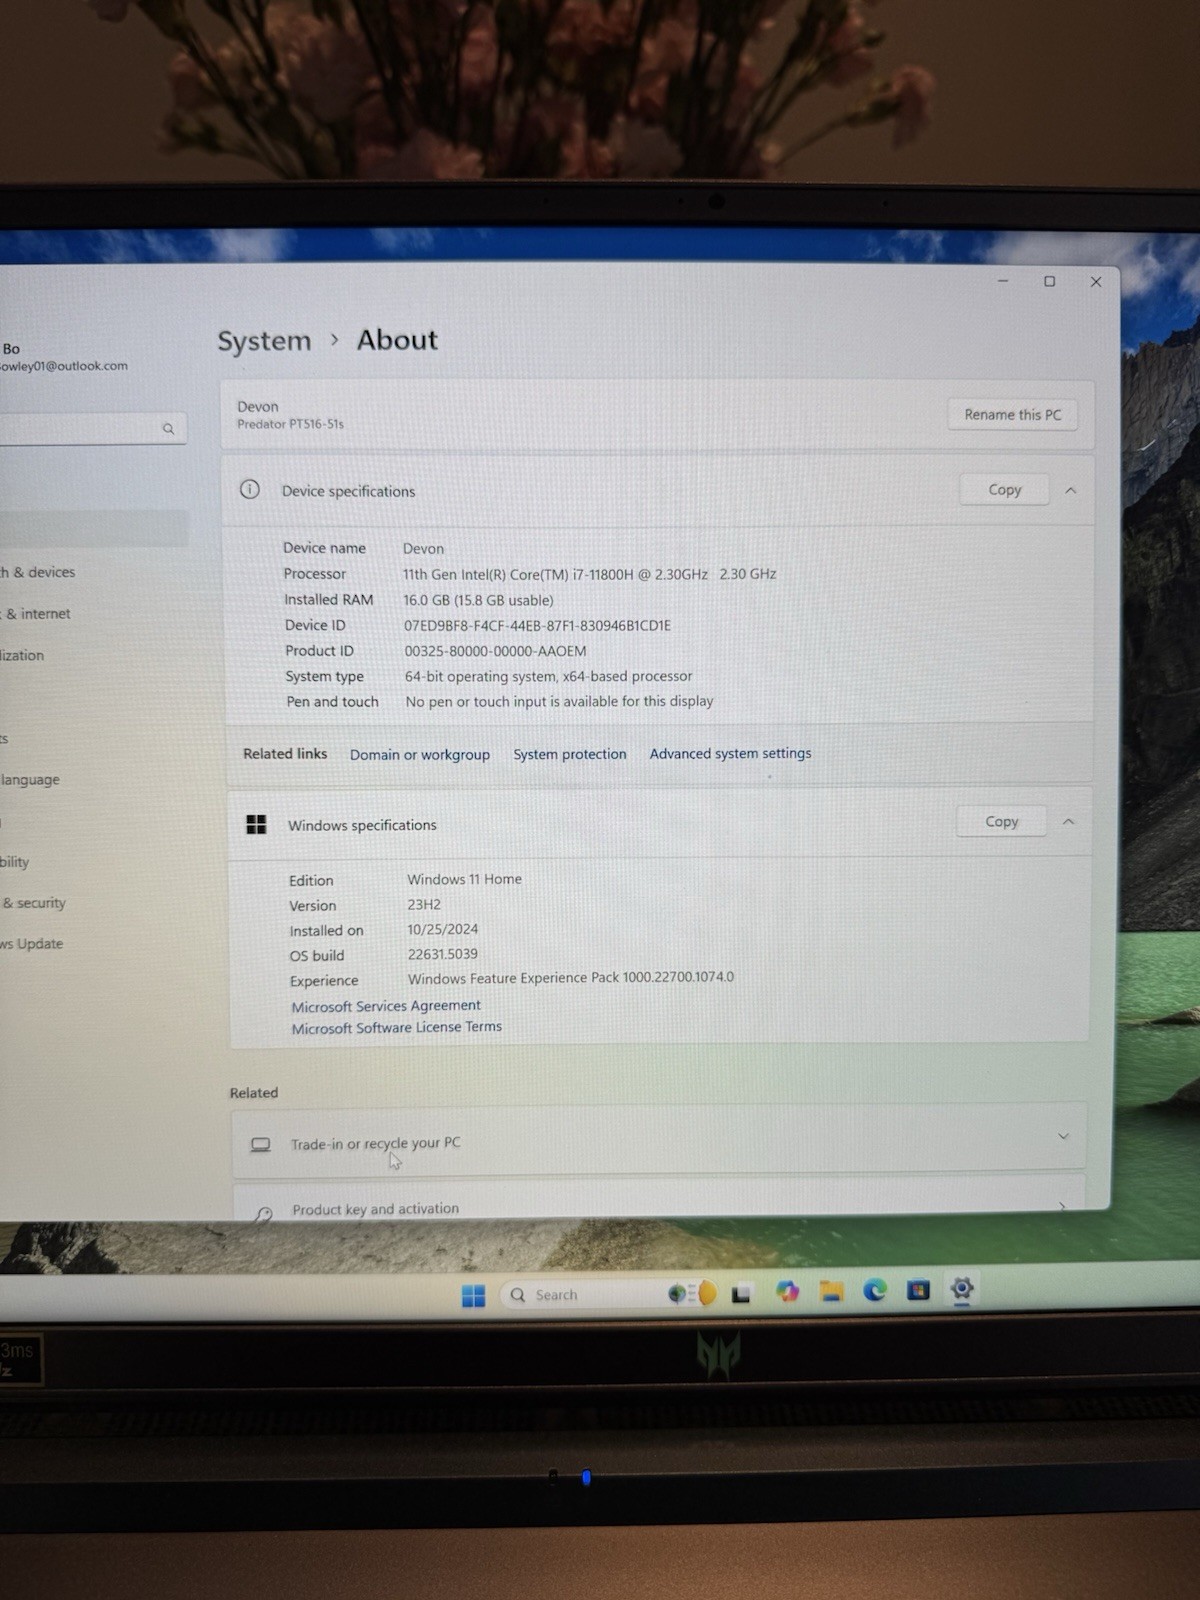Open File Explorer from the taskbar
Screen dimensions: 1200x1600
tap(831, 1291)
